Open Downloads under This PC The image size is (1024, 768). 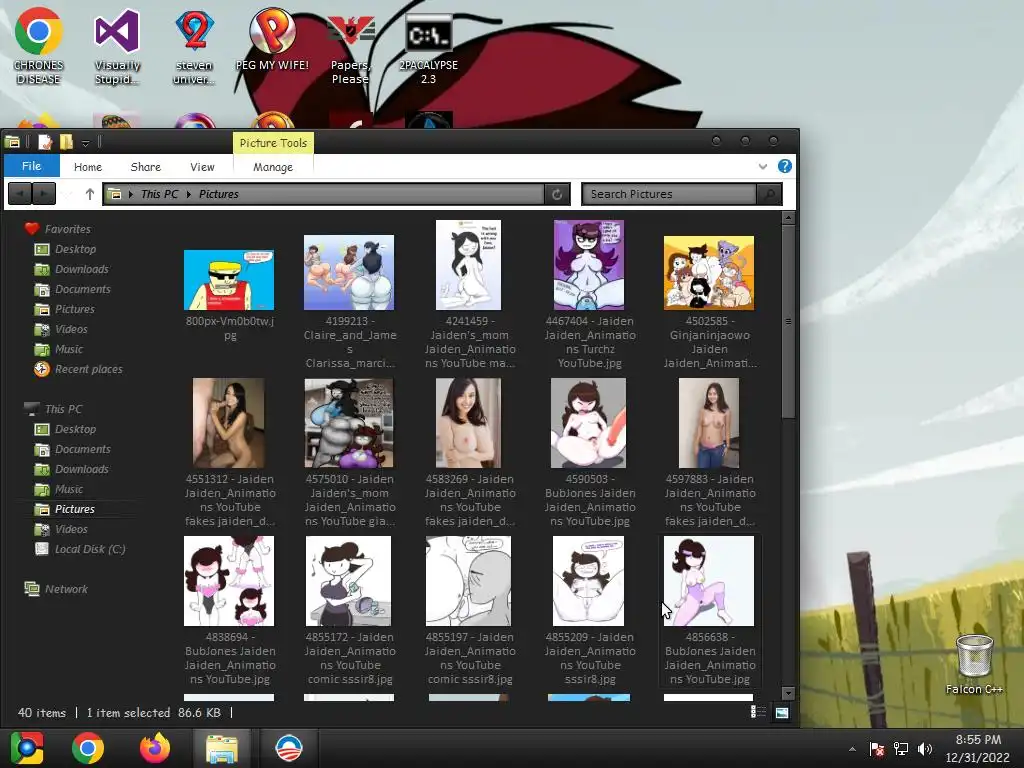(81, 469)
